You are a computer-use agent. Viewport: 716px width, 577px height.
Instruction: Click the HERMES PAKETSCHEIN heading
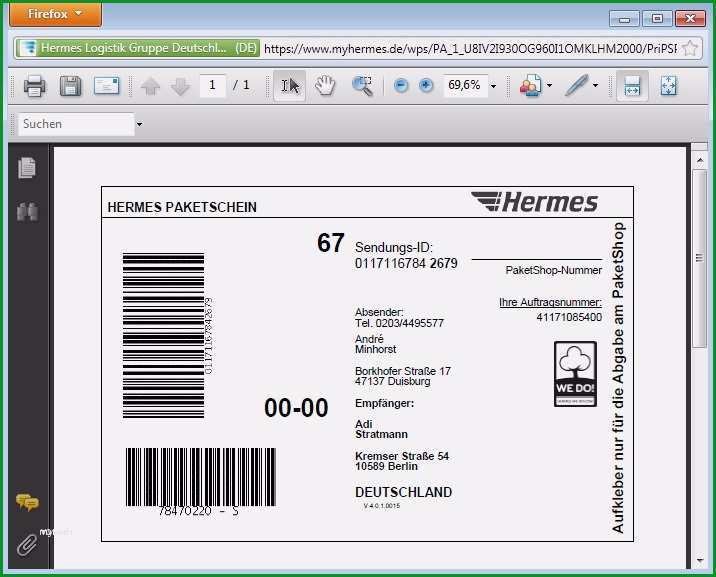pos(182,207)
